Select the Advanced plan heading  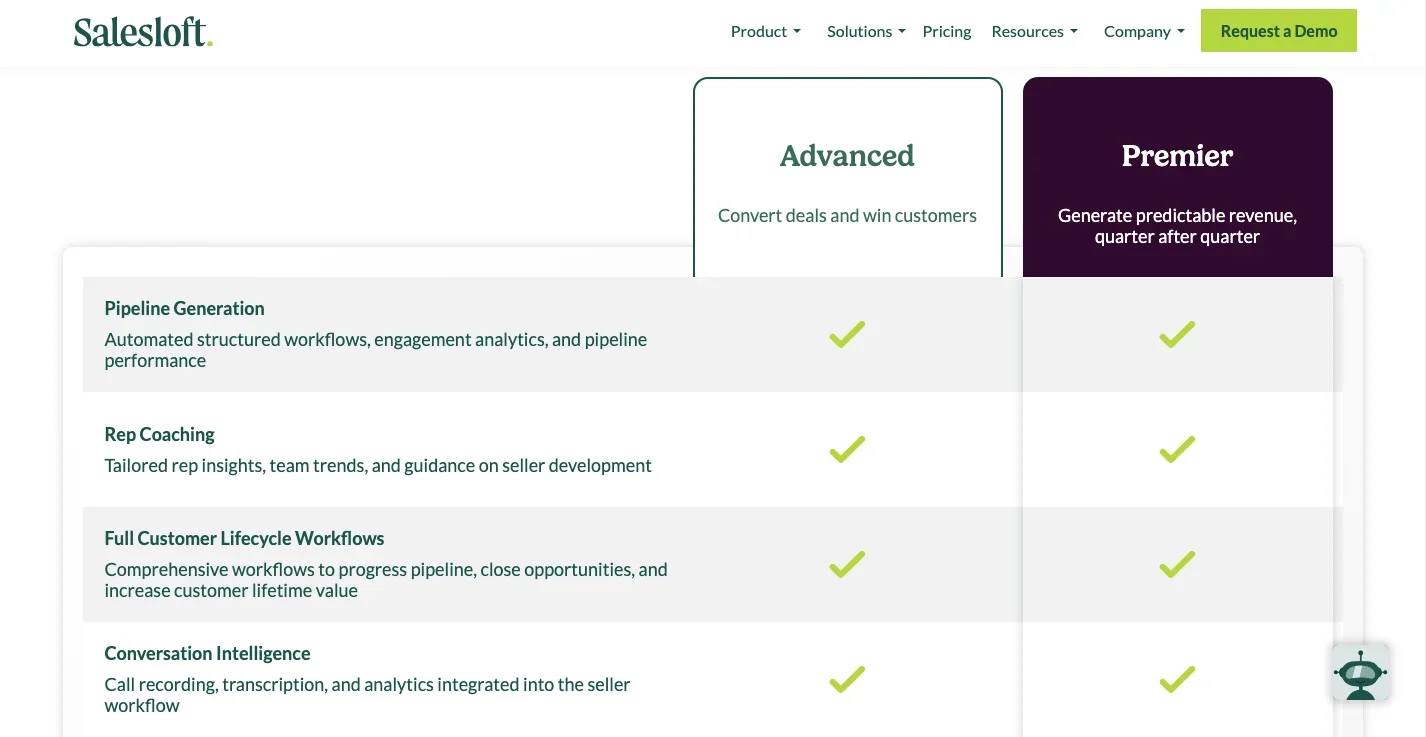[x=847, y=156]
